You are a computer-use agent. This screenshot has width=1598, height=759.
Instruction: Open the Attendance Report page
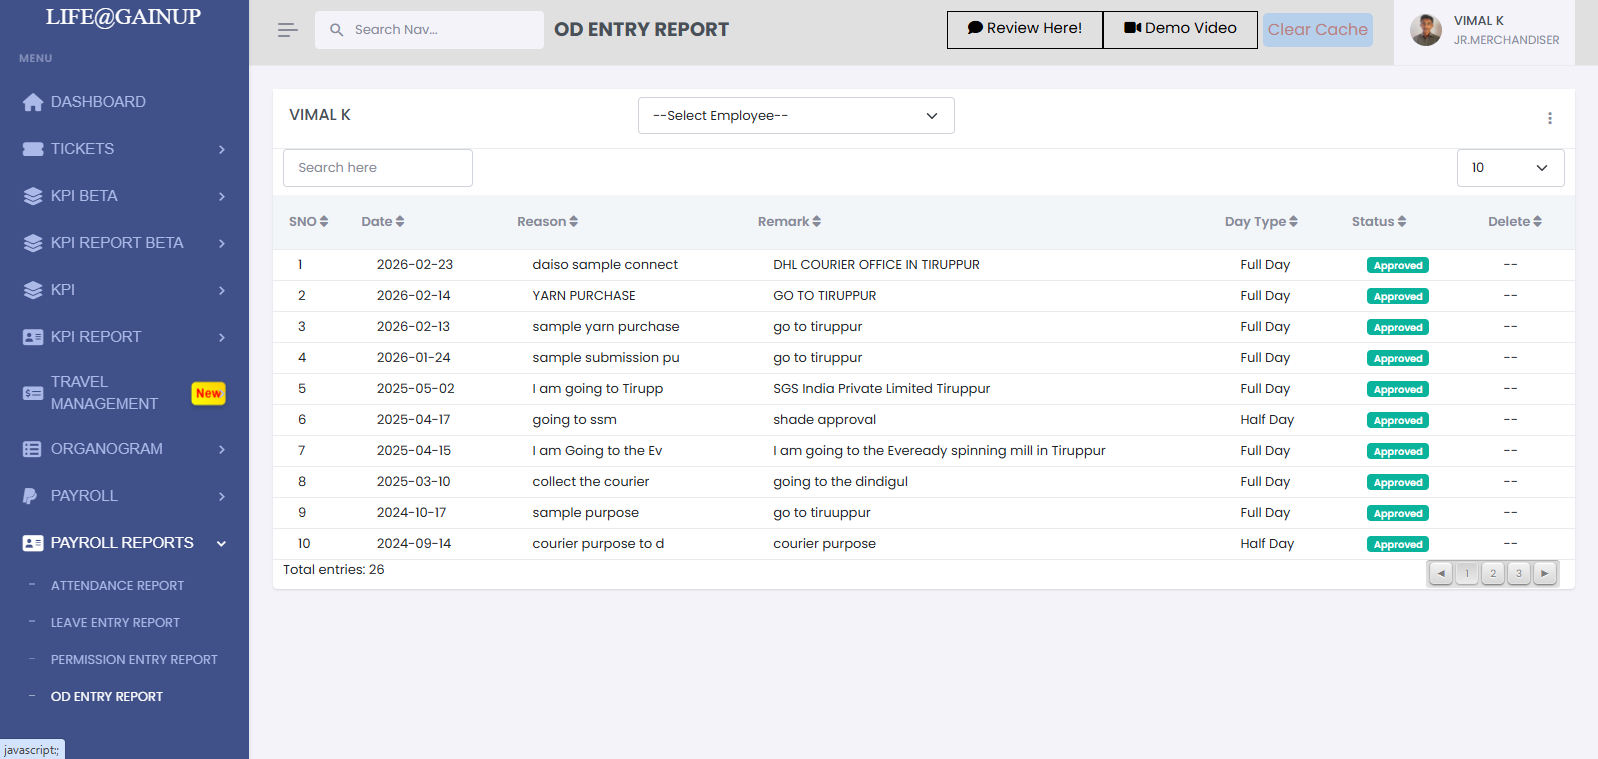click(117, 586)
